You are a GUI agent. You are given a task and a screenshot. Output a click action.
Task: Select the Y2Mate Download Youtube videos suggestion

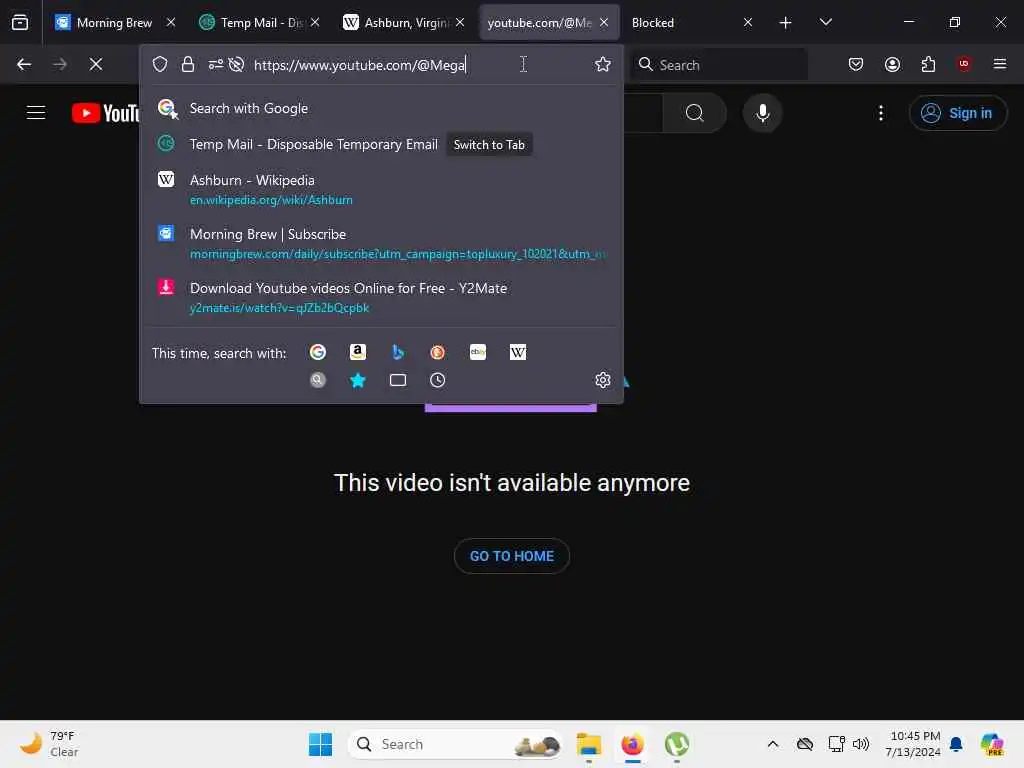click(x=381, y=297)
